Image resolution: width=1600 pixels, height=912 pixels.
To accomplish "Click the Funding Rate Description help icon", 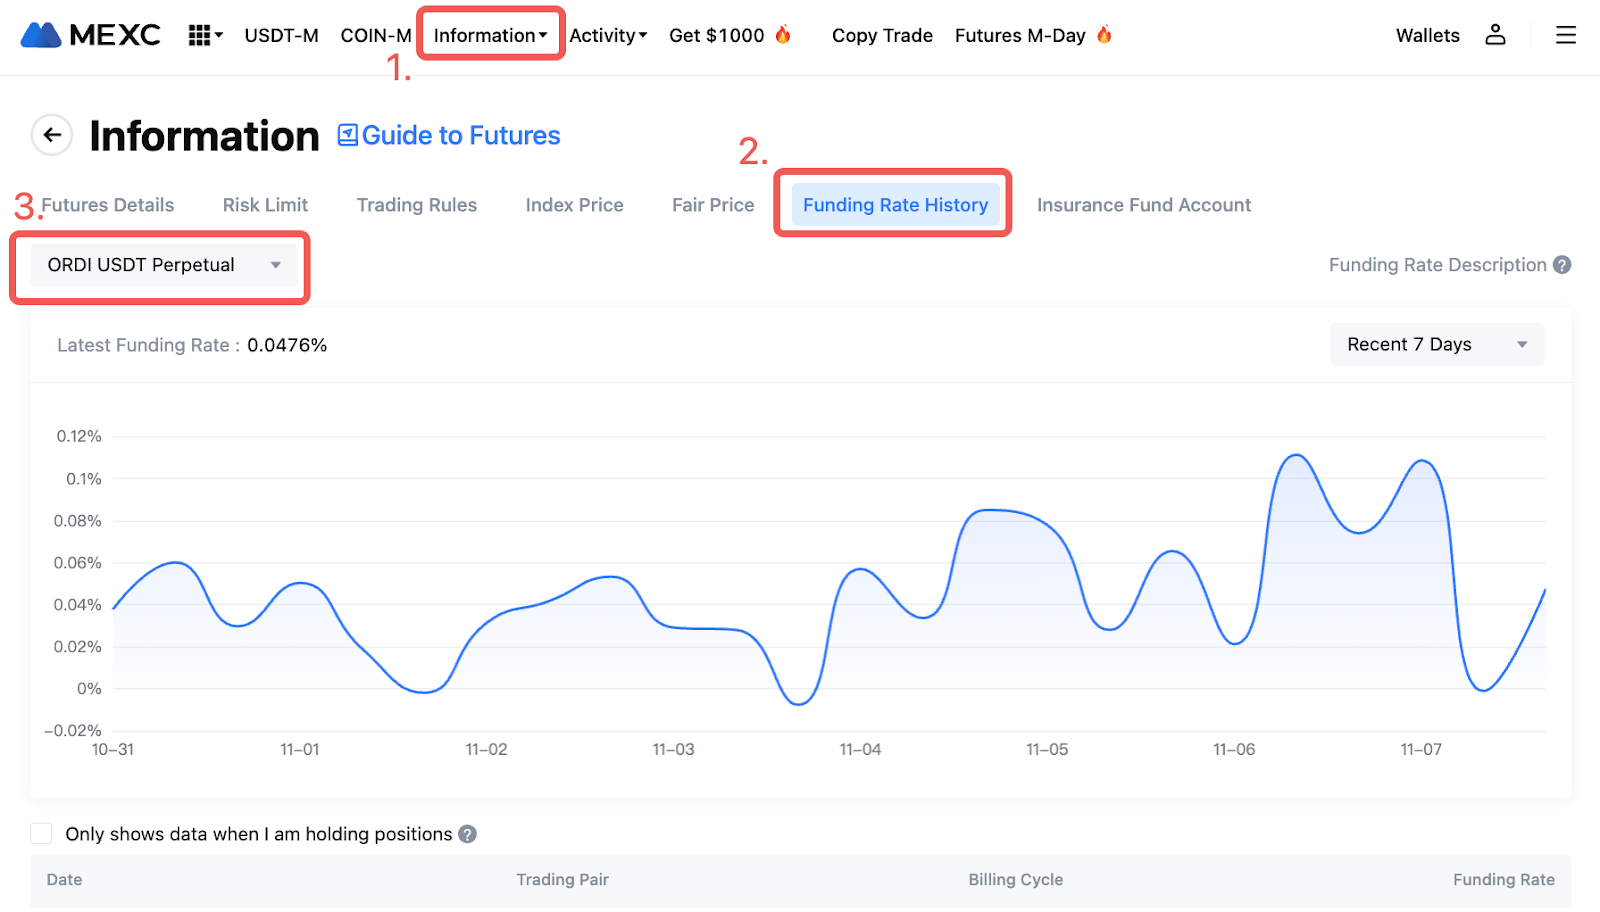I will tap(1562, 265).
